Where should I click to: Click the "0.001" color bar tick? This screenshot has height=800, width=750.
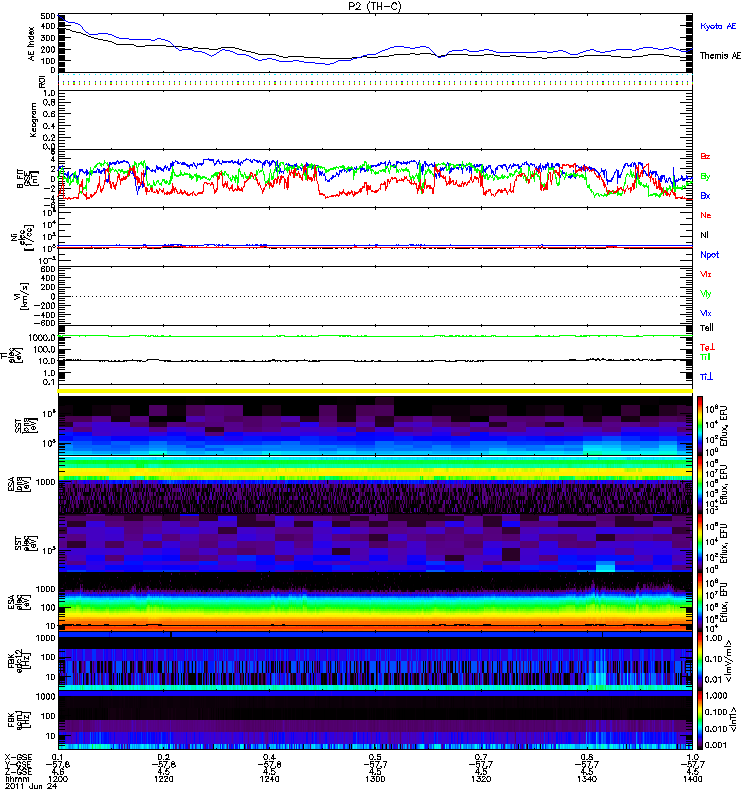715,745
